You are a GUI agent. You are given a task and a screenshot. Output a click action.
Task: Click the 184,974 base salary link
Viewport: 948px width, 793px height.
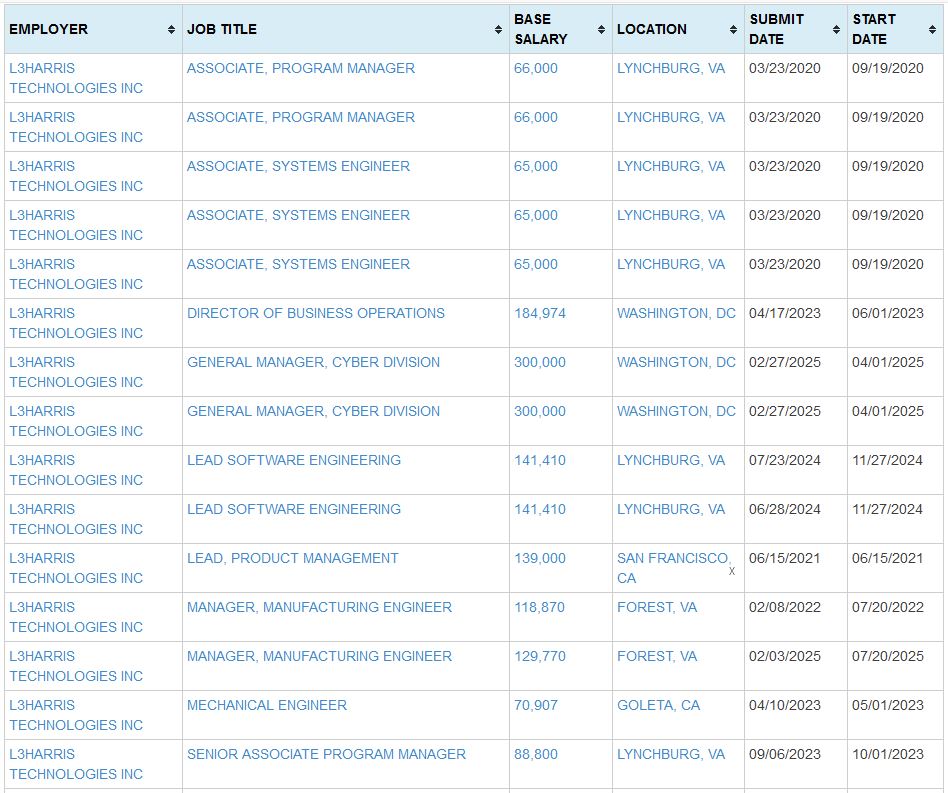540,313
